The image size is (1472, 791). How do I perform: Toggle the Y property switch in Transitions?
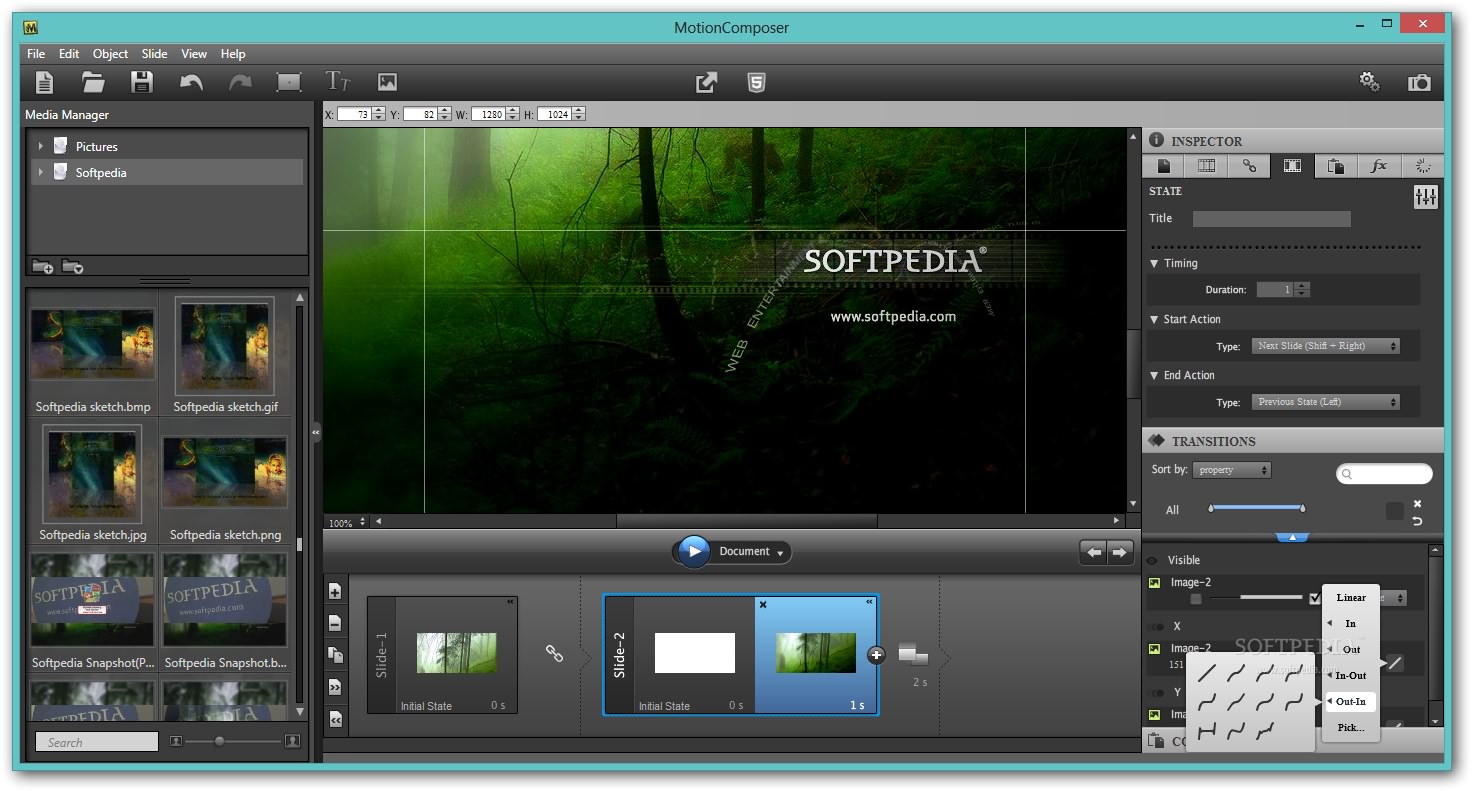(x=1158, y=692)
